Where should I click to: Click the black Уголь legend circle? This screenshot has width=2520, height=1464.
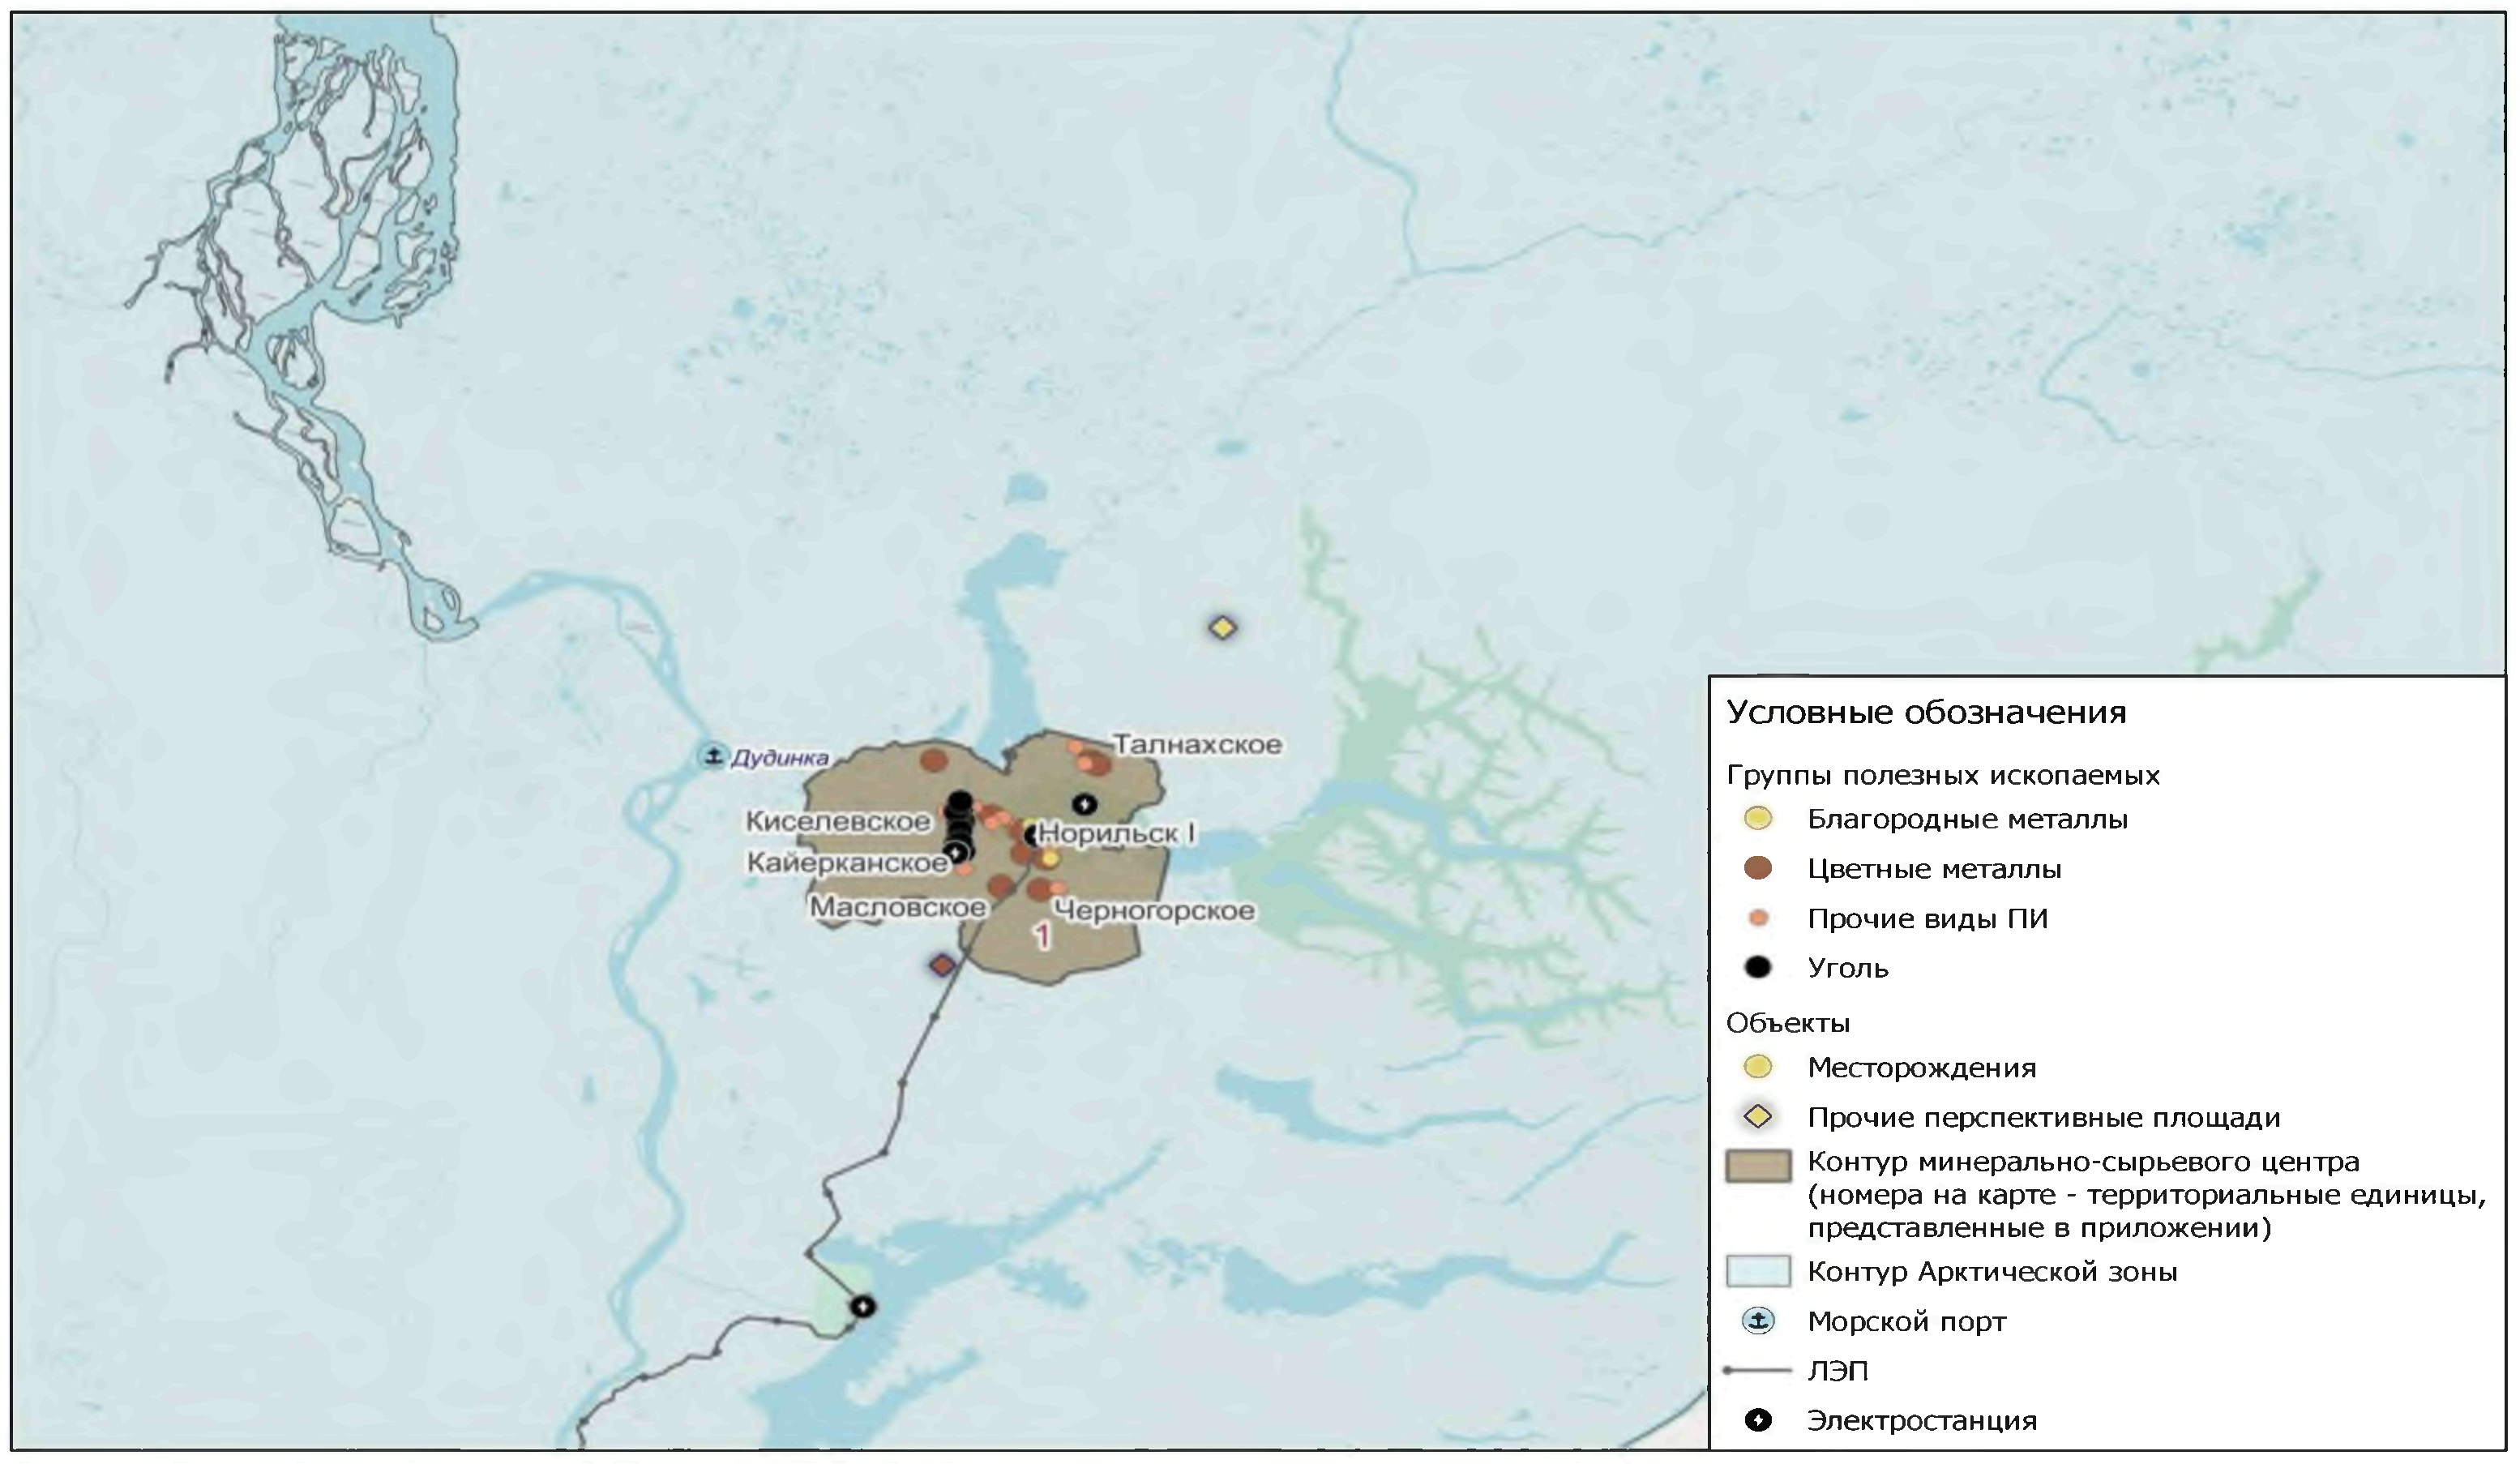click(x=1758, y=967)
